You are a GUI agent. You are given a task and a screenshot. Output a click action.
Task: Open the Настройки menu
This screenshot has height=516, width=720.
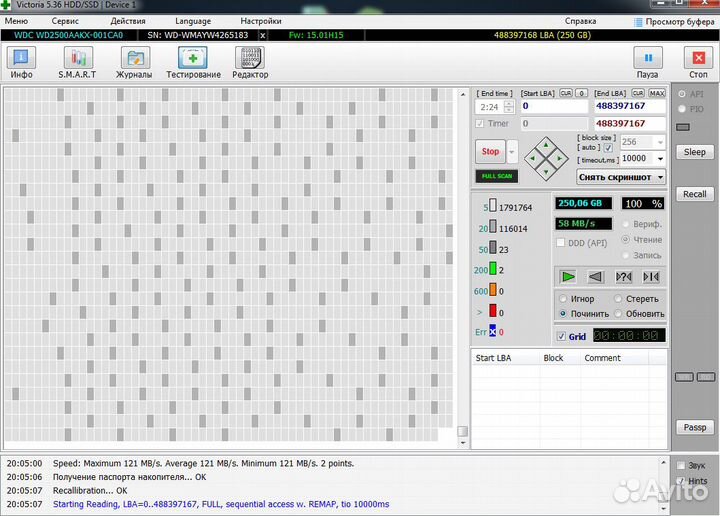pos(261,20)
